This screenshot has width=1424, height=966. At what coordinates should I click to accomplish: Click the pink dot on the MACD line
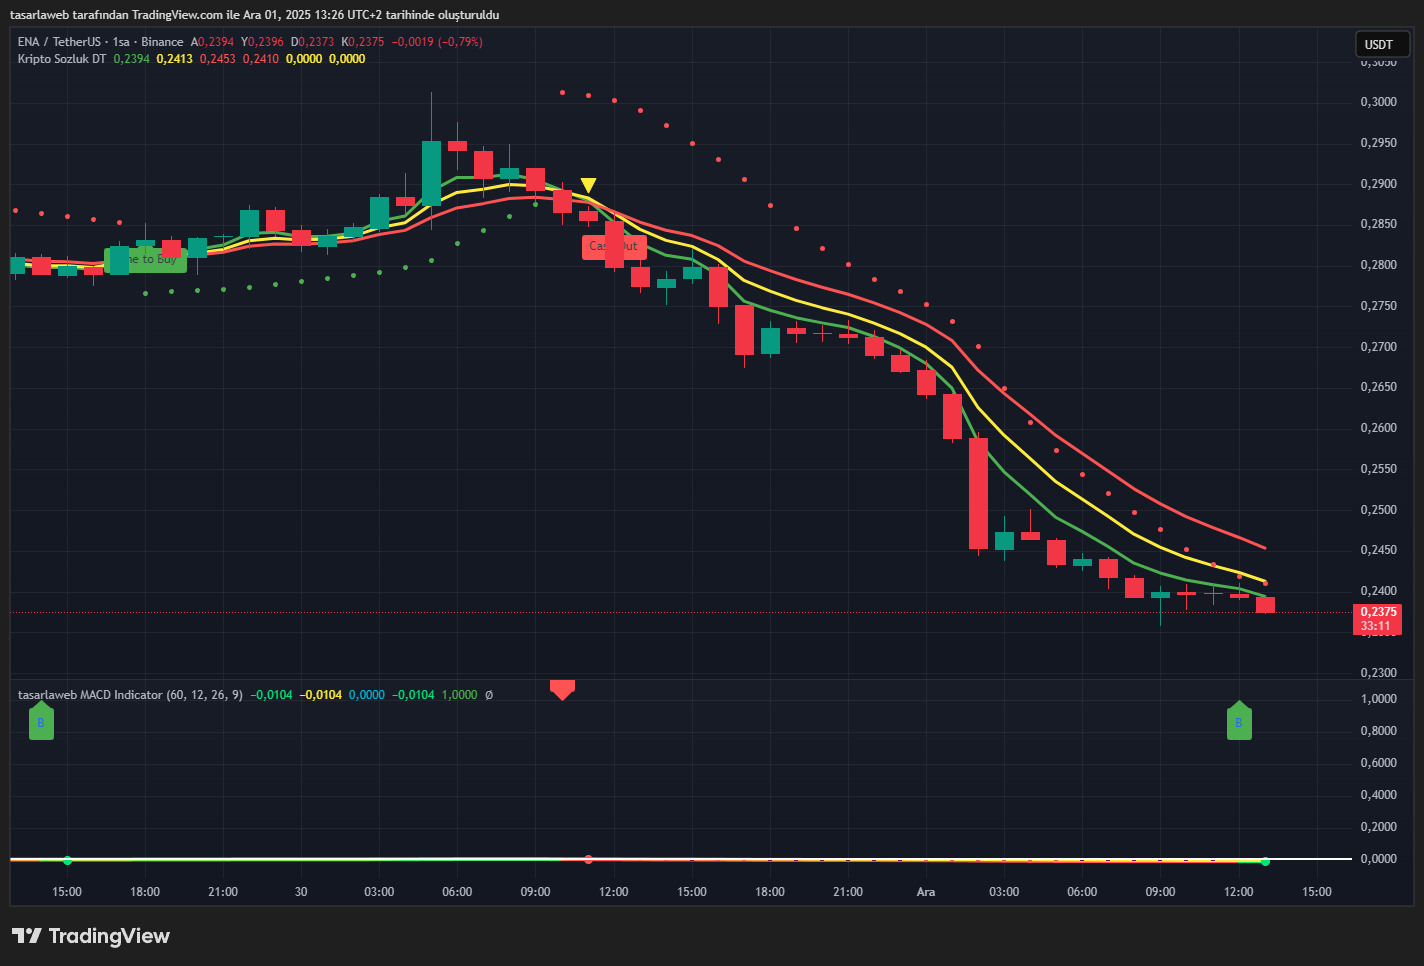(x=588, y=859)
